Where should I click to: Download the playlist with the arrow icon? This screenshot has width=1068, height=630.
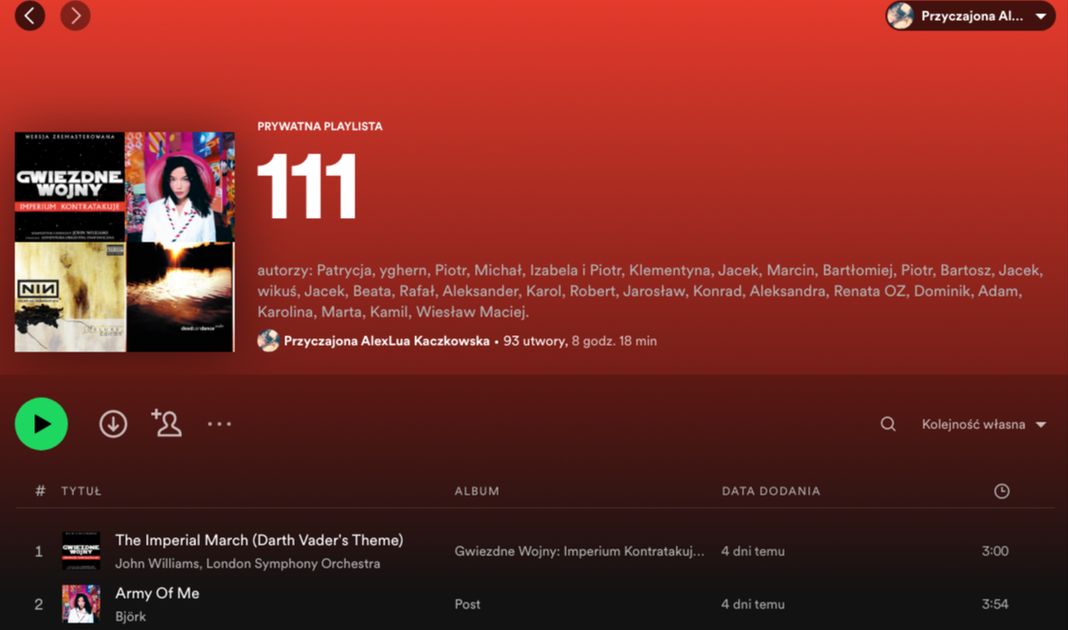(113, 424)
